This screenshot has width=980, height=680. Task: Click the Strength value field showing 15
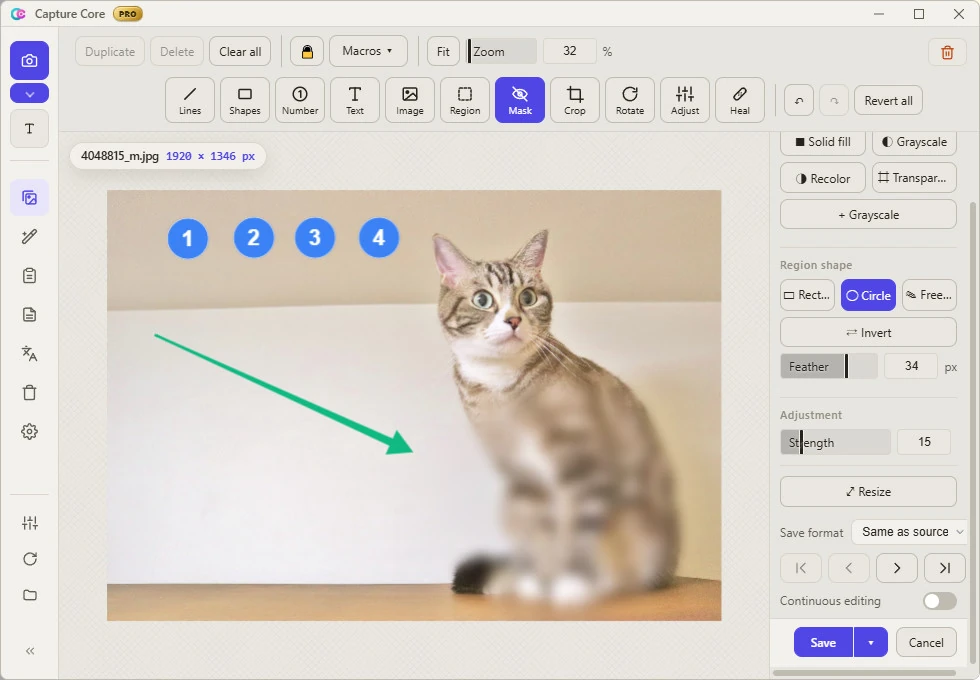tap(924, 442)
